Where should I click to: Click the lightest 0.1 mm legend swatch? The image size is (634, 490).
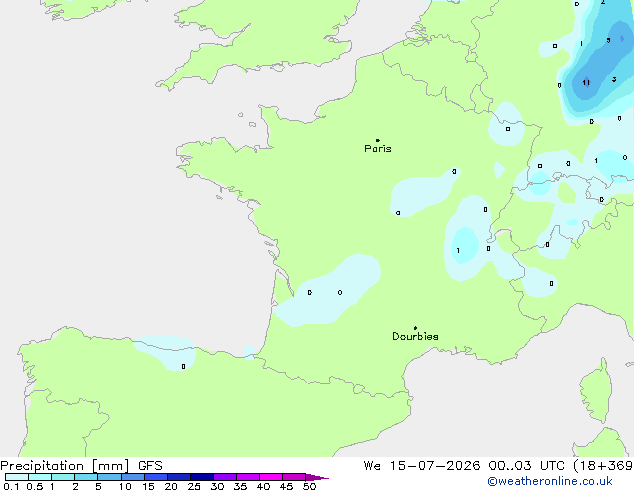(17, 477)
